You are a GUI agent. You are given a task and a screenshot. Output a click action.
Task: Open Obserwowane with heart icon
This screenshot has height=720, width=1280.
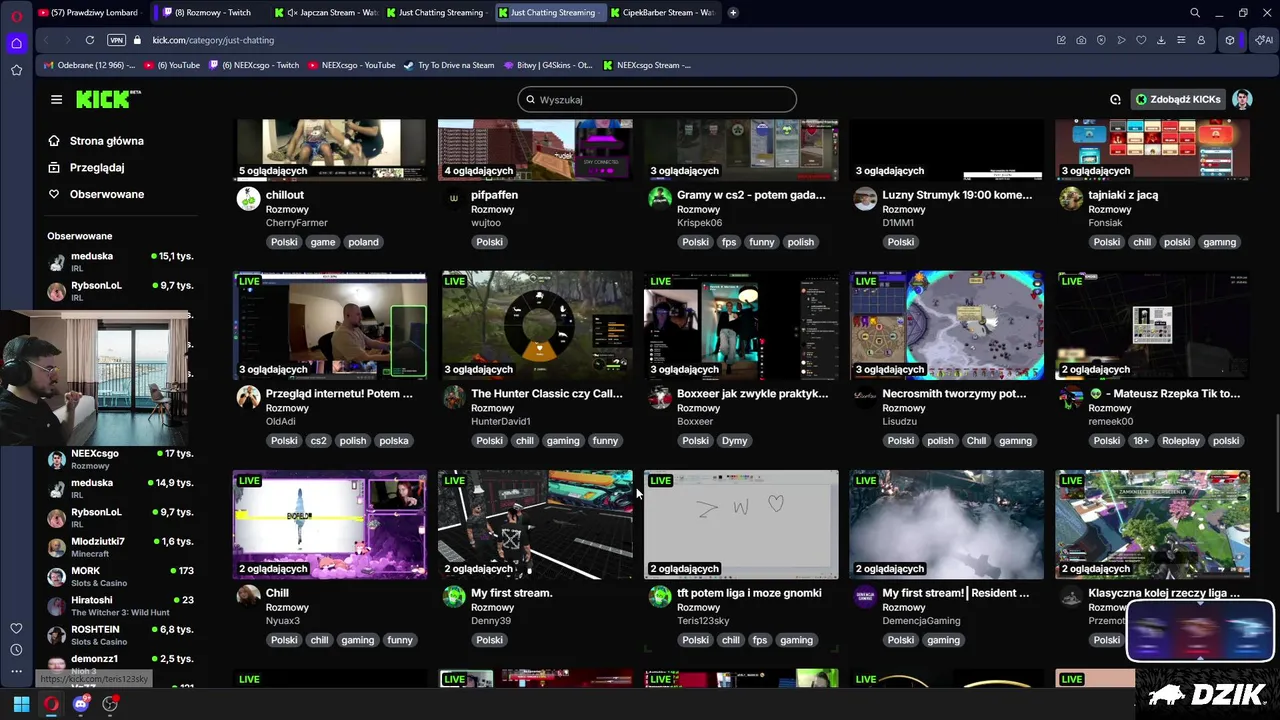[x=96, y=194]
